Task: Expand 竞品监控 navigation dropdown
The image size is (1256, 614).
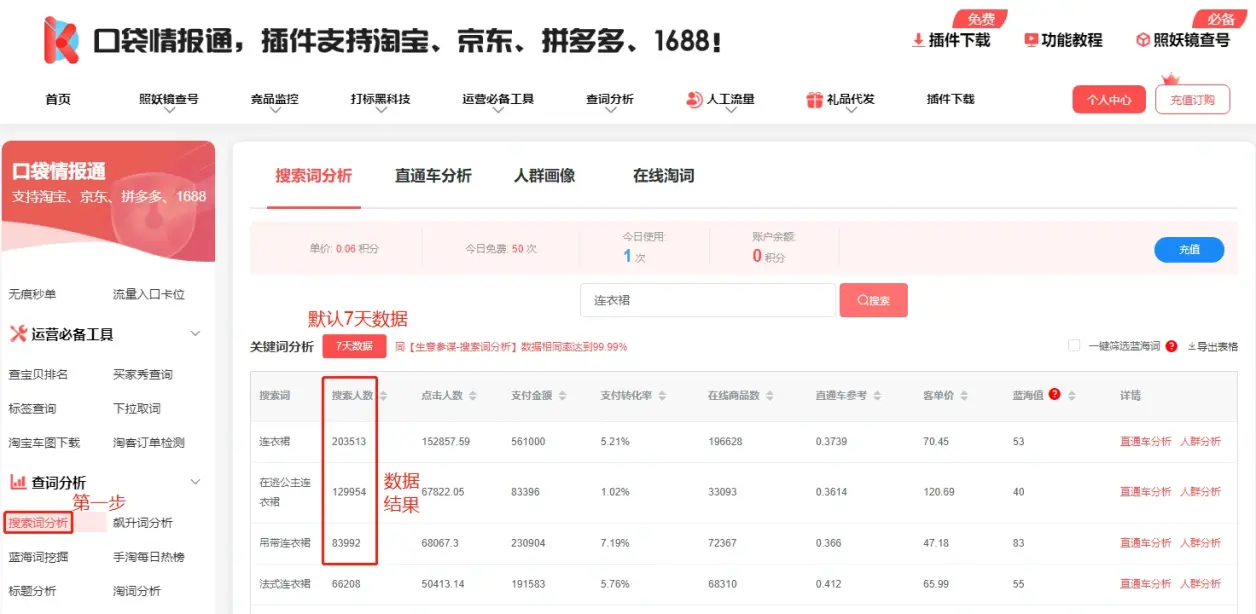Action: (x=274, y=112)
